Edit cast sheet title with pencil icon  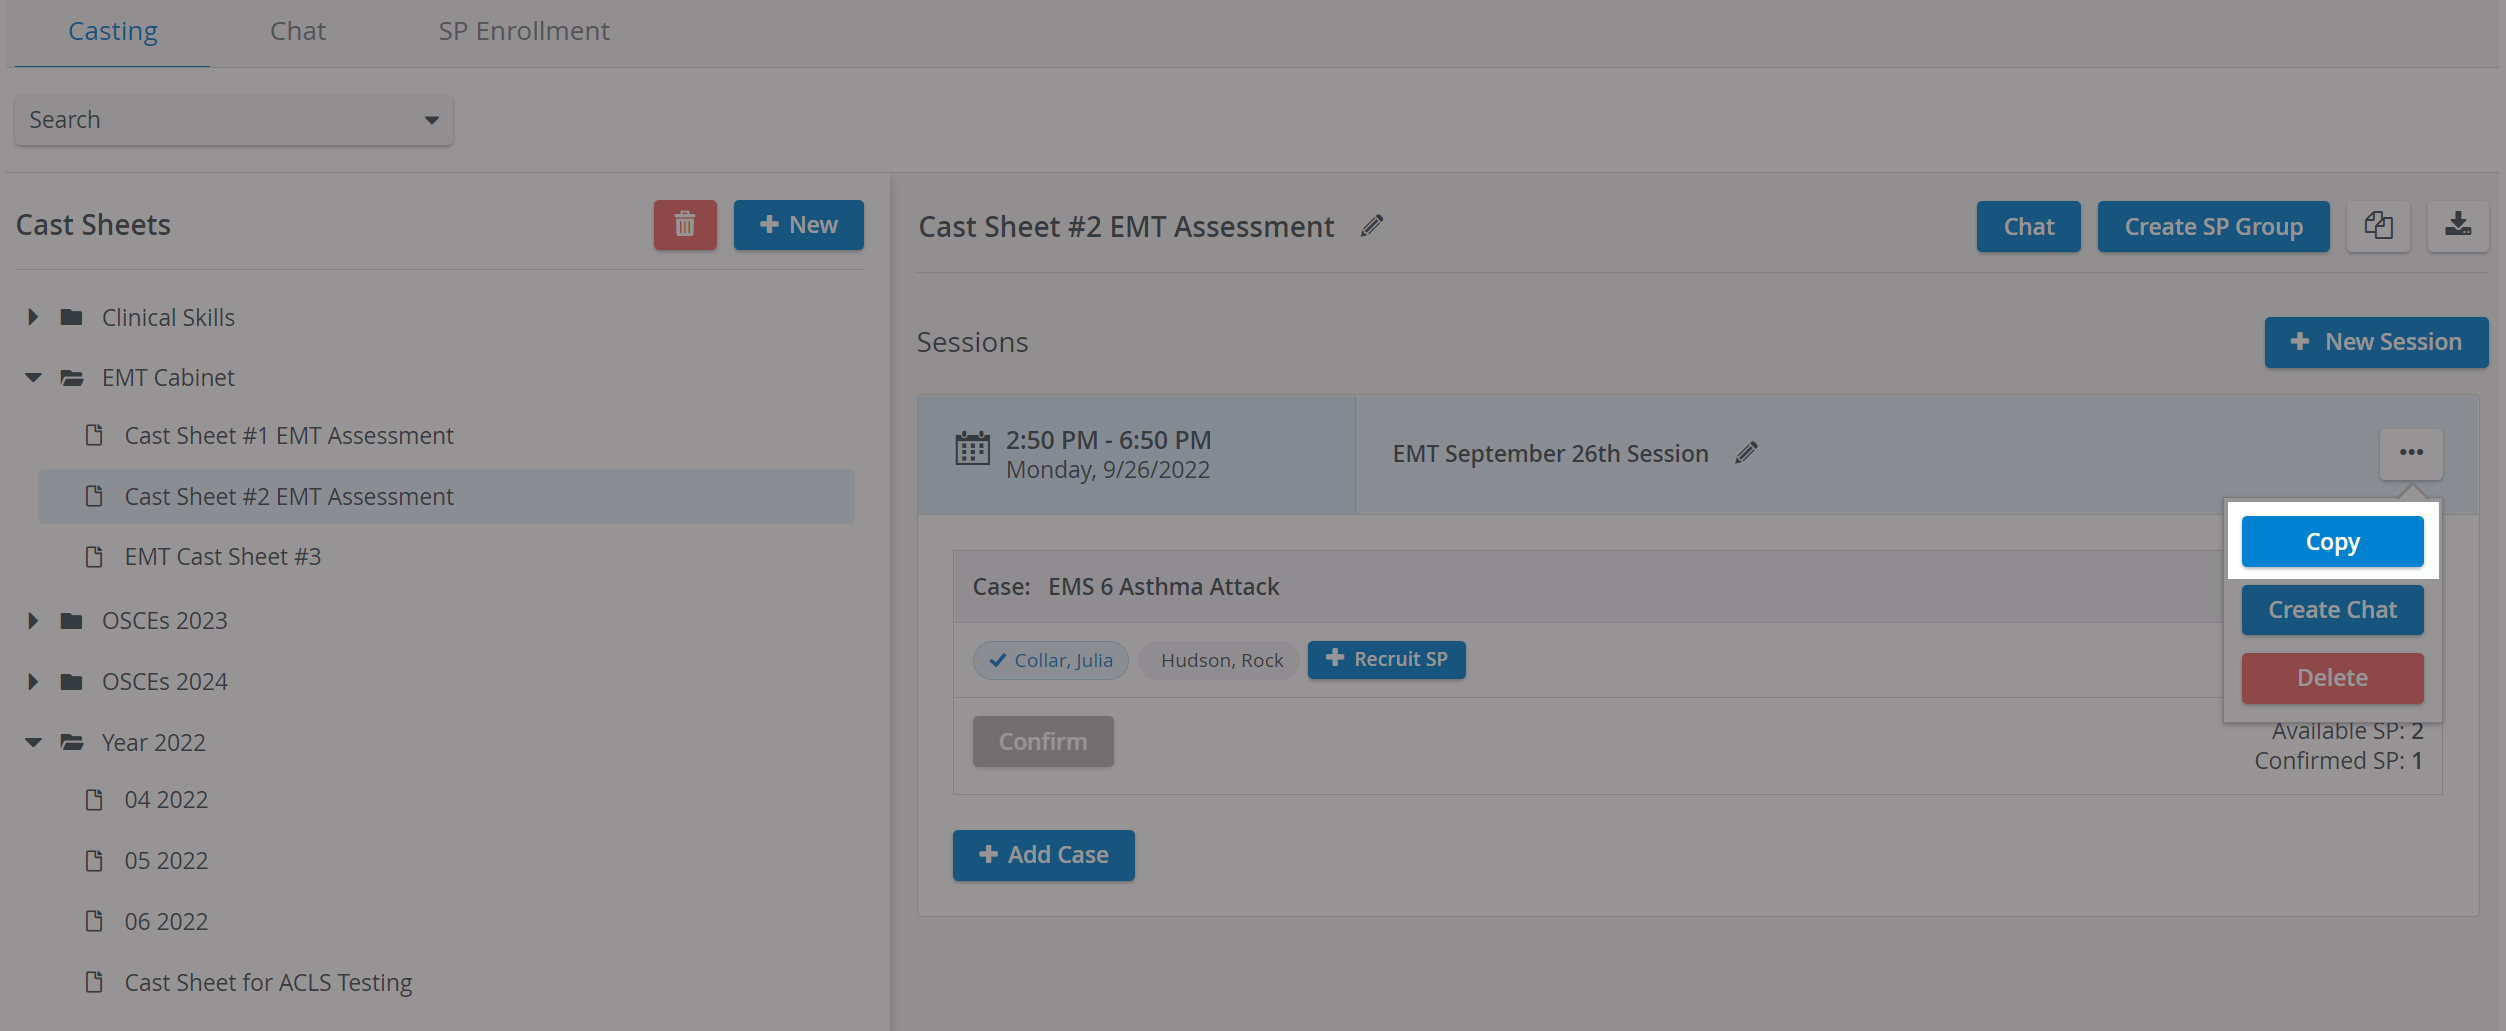(x=1372, y=227)
